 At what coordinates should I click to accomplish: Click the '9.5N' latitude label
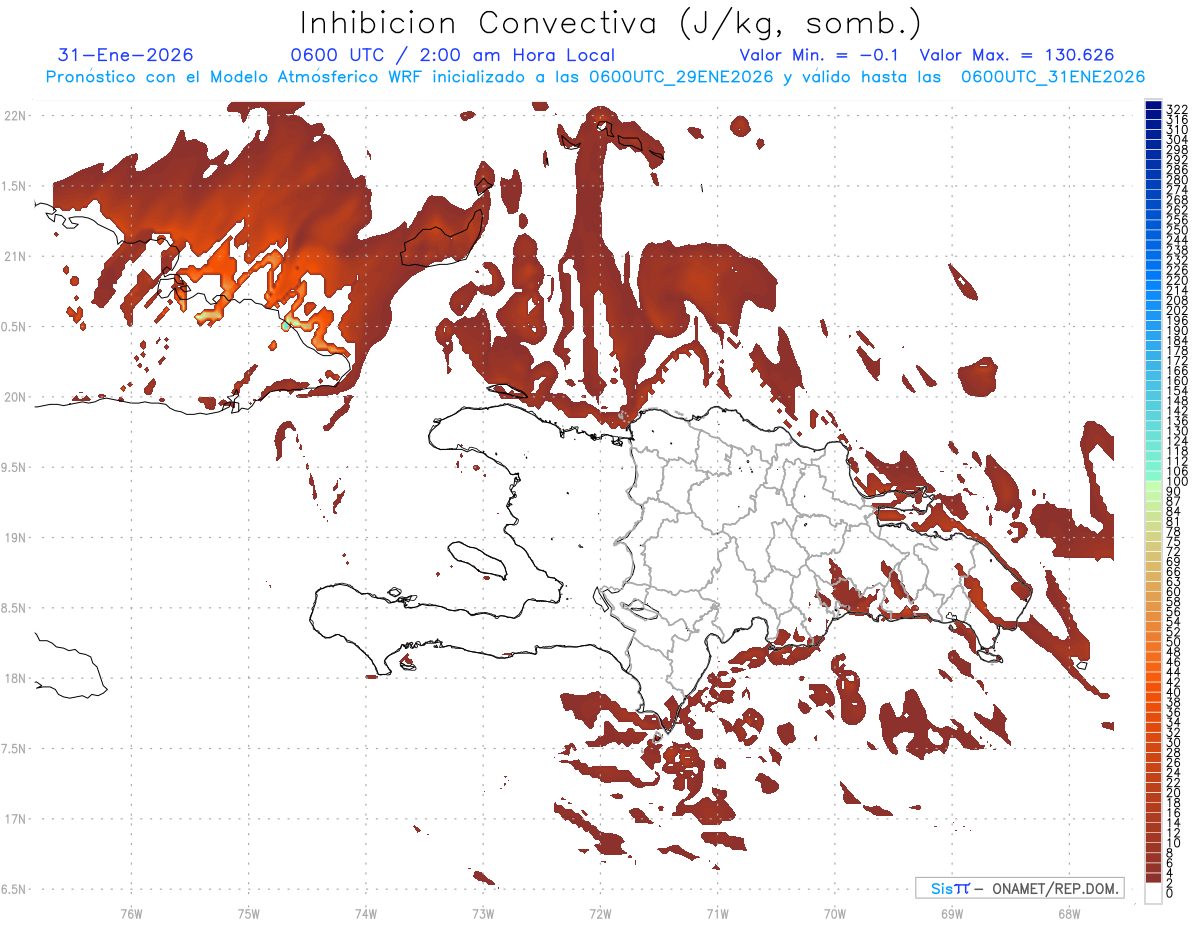tap(15, 468)
